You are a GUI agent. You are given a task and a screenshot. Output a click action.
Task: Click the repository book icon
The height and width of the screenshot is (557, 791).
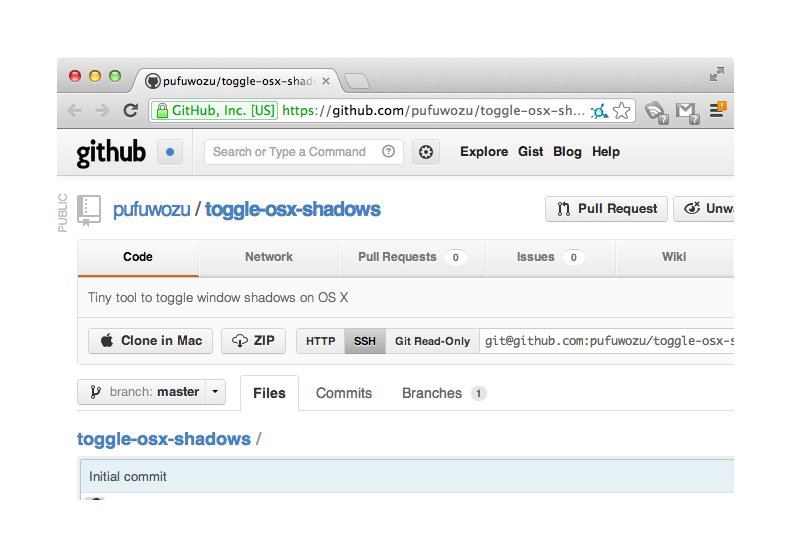(x=89, y=210)
